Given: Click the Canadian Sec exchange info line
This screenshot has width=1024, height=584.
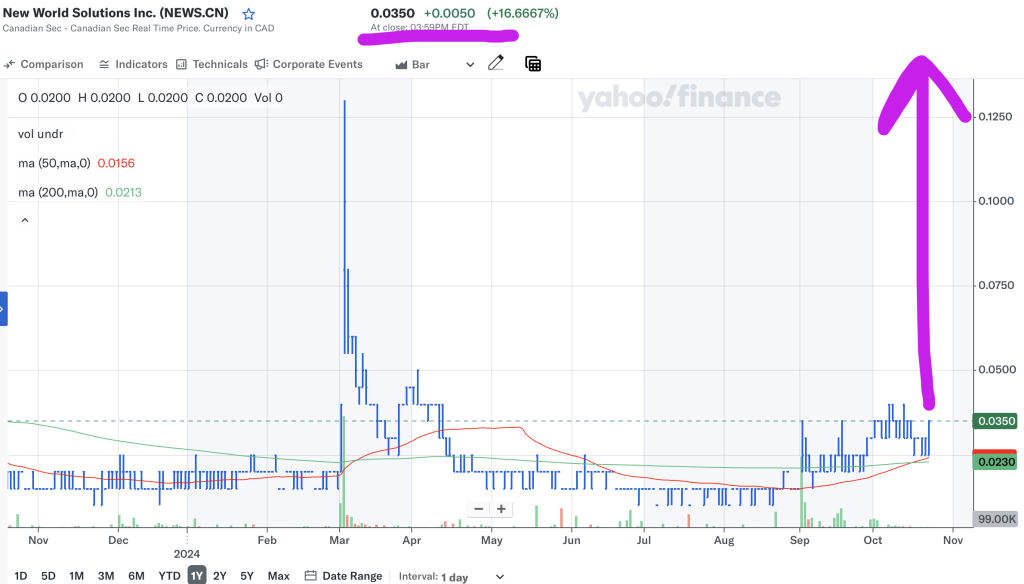Looking at the screenshot, I should [x=138, y=28].
